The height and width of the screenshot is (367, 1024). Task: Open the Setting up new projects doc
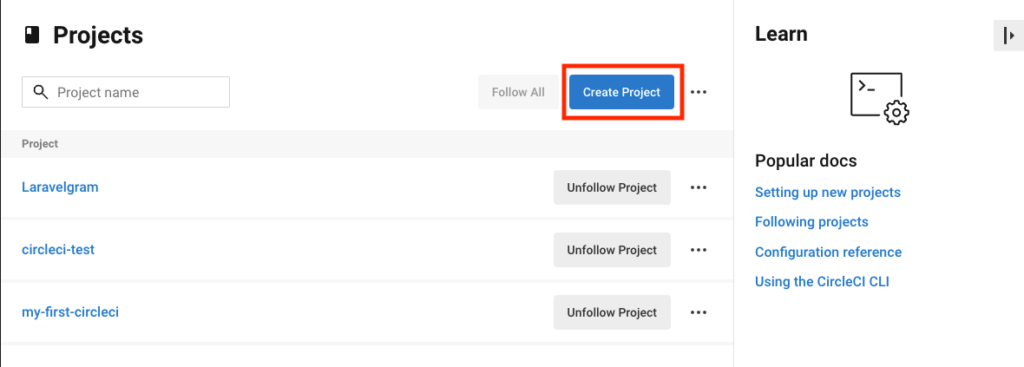(827, 192)
